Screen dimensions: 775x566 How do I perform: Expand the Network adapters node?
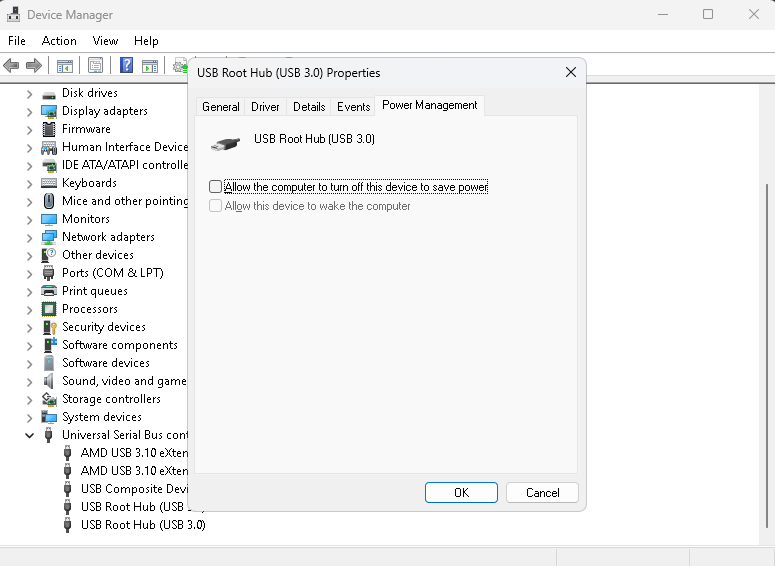point(30,238)
